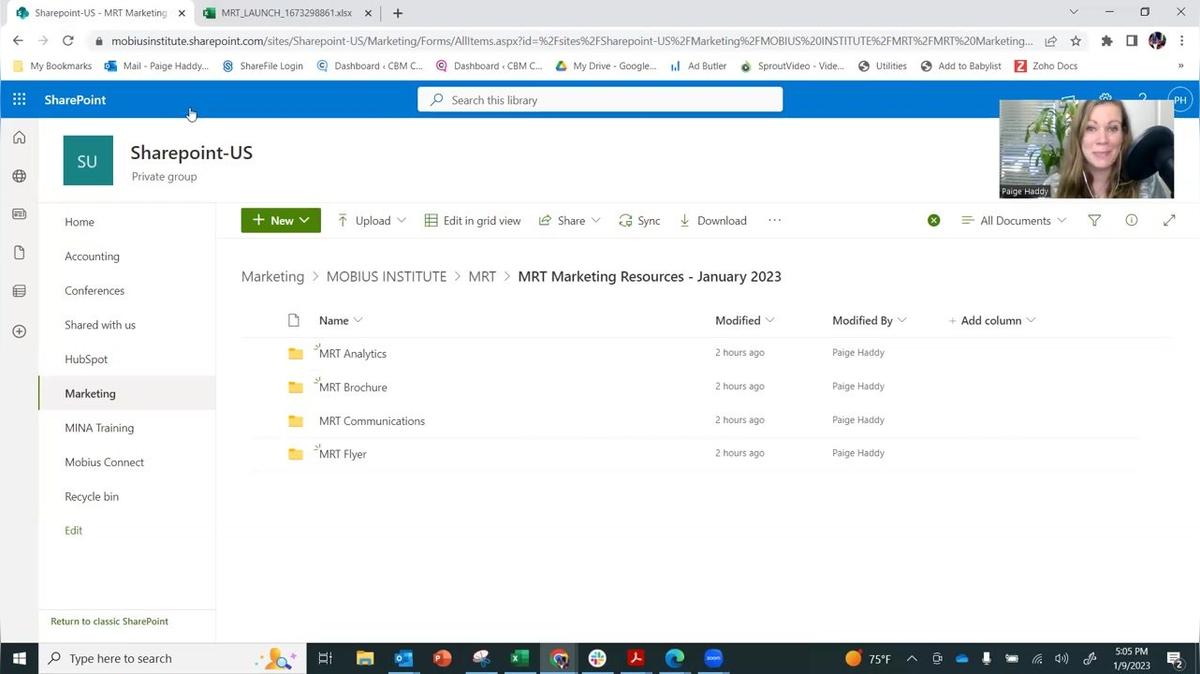Open the details pane info icon
Viewport: 1200px width, 674px height.
(x=1131, y=220)
